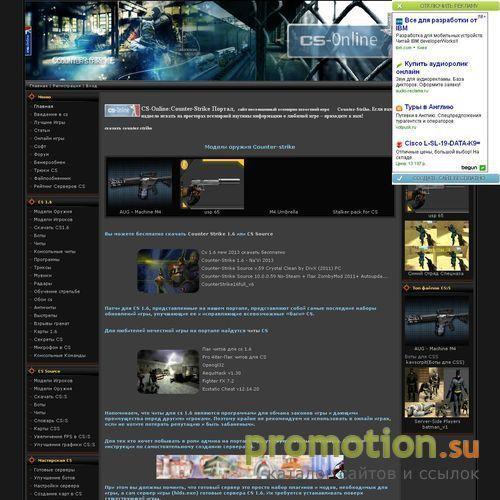
Task: Open Регистрация in top navigation bar
Action: pyautogui.click(x=67, y=86)
